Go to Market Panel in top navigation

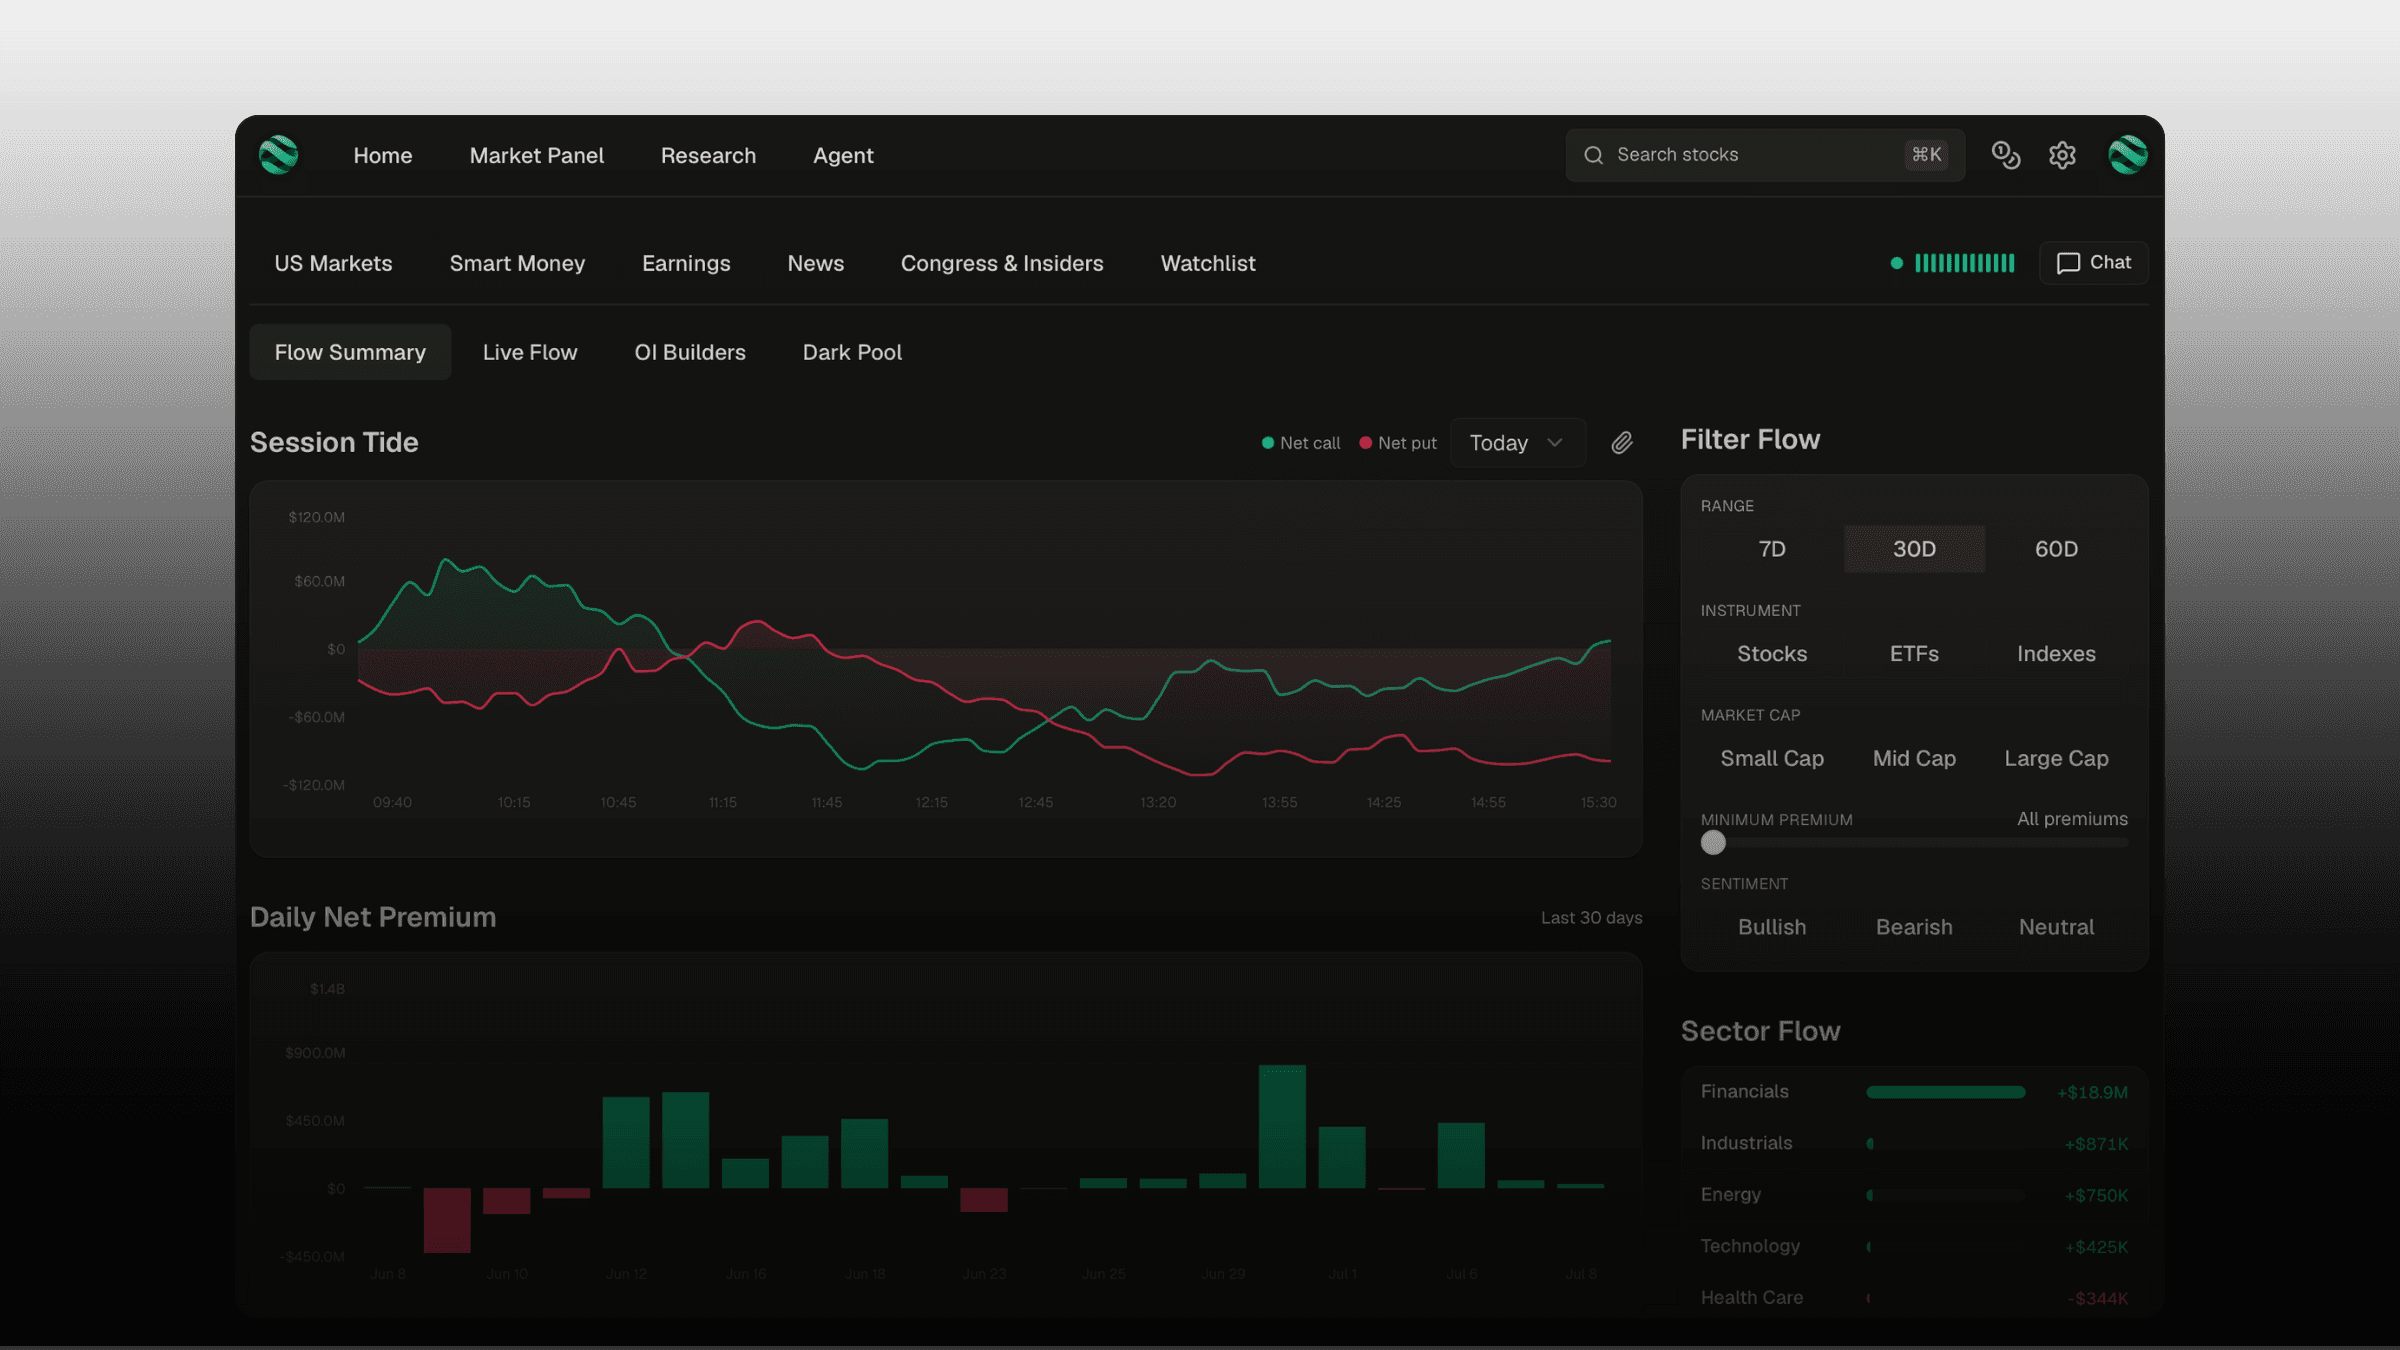[x=537, y=155]
